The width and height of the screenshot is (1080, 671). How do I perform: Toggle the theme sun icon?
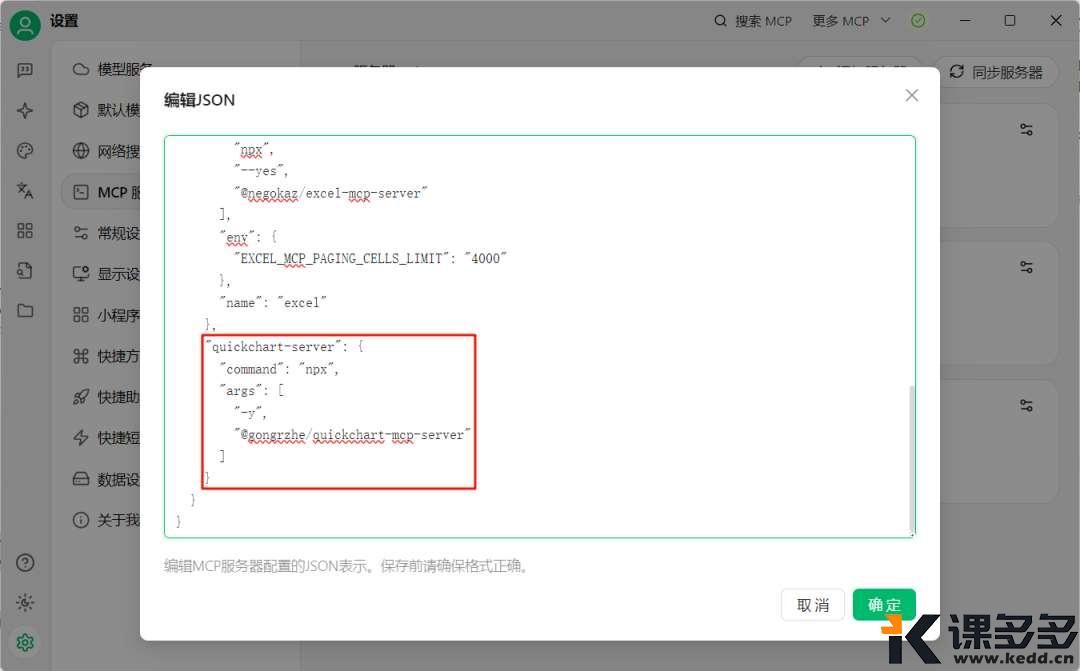[25, 603]
